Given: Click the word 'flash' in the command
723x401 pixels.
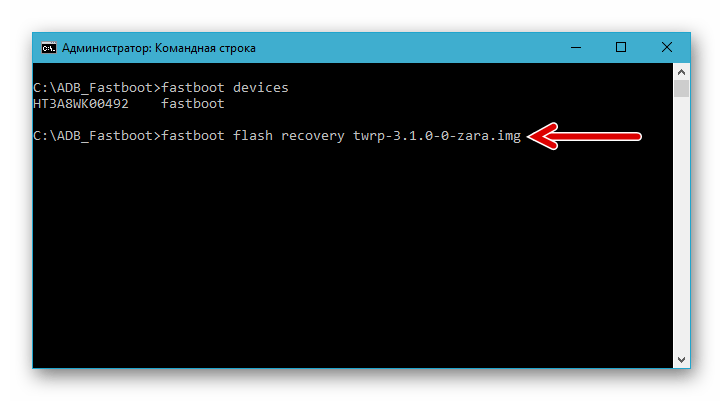Looking at the screenshot, I should coord(253,136).
